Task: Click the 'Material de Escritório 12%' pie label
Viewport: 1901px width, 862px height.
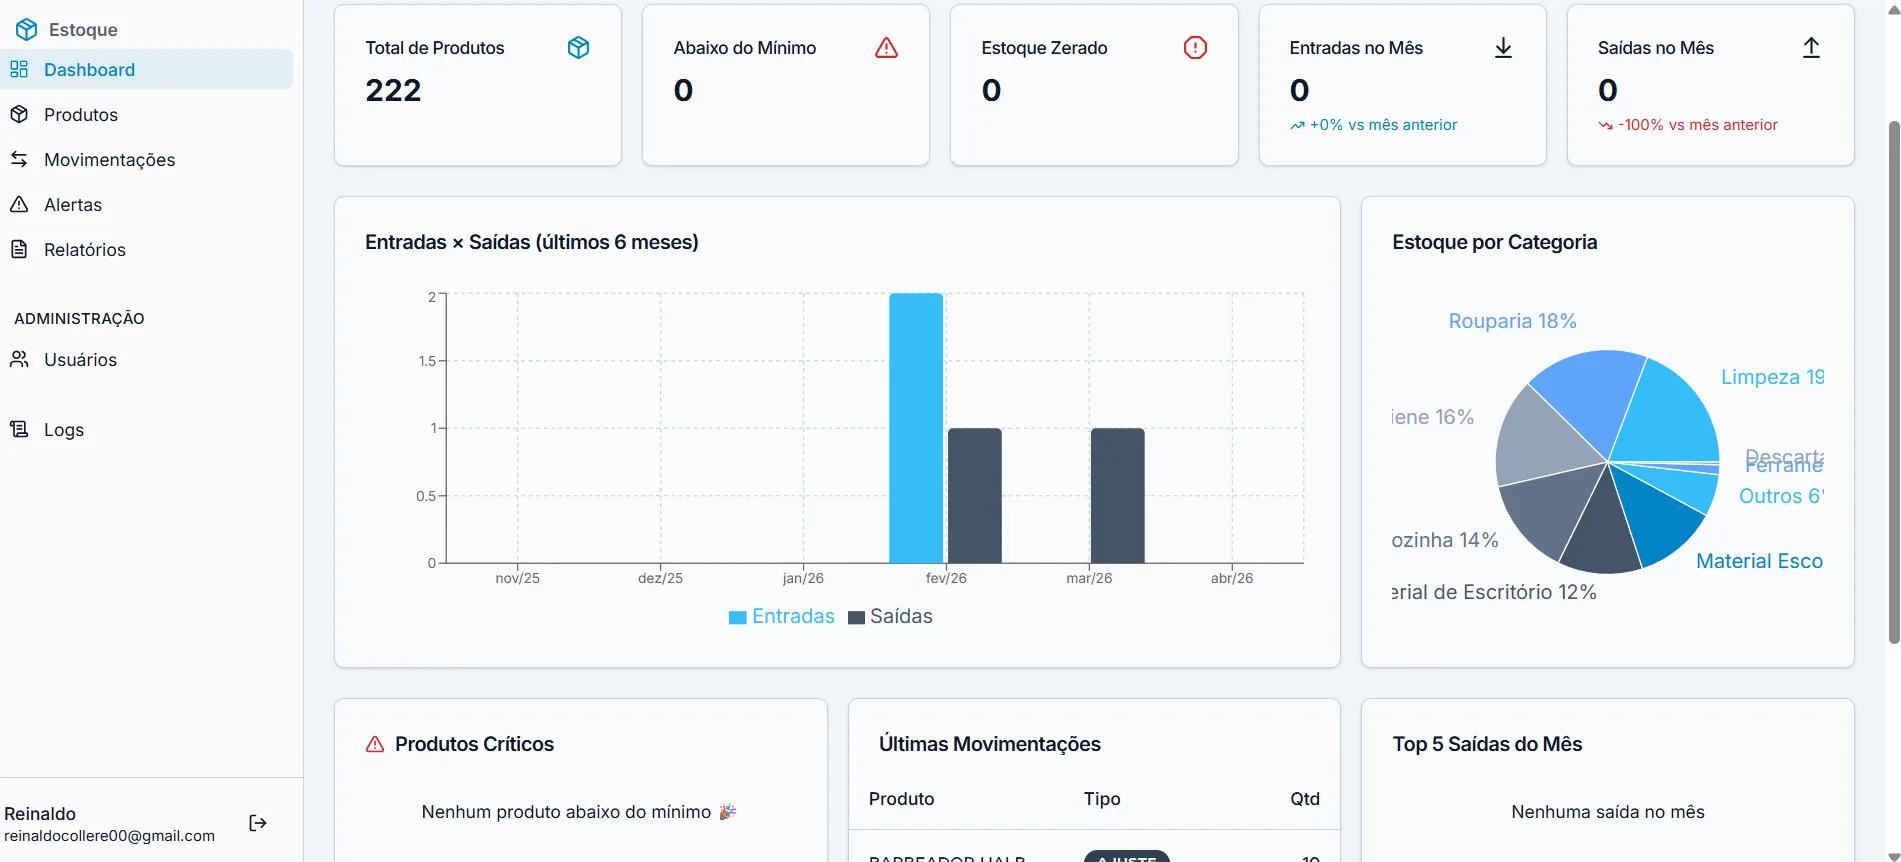Action: pyautogui.click(x=1494, y=592)
